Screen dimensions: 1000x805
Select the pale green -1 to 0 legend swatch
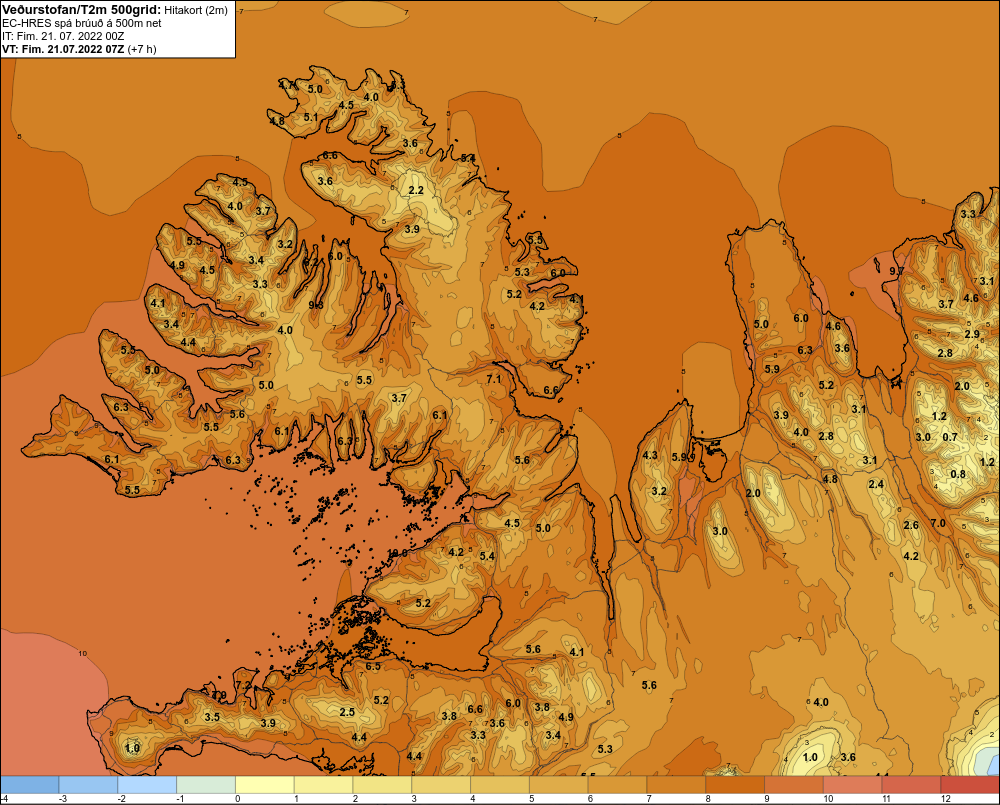(x=206, y=785)
